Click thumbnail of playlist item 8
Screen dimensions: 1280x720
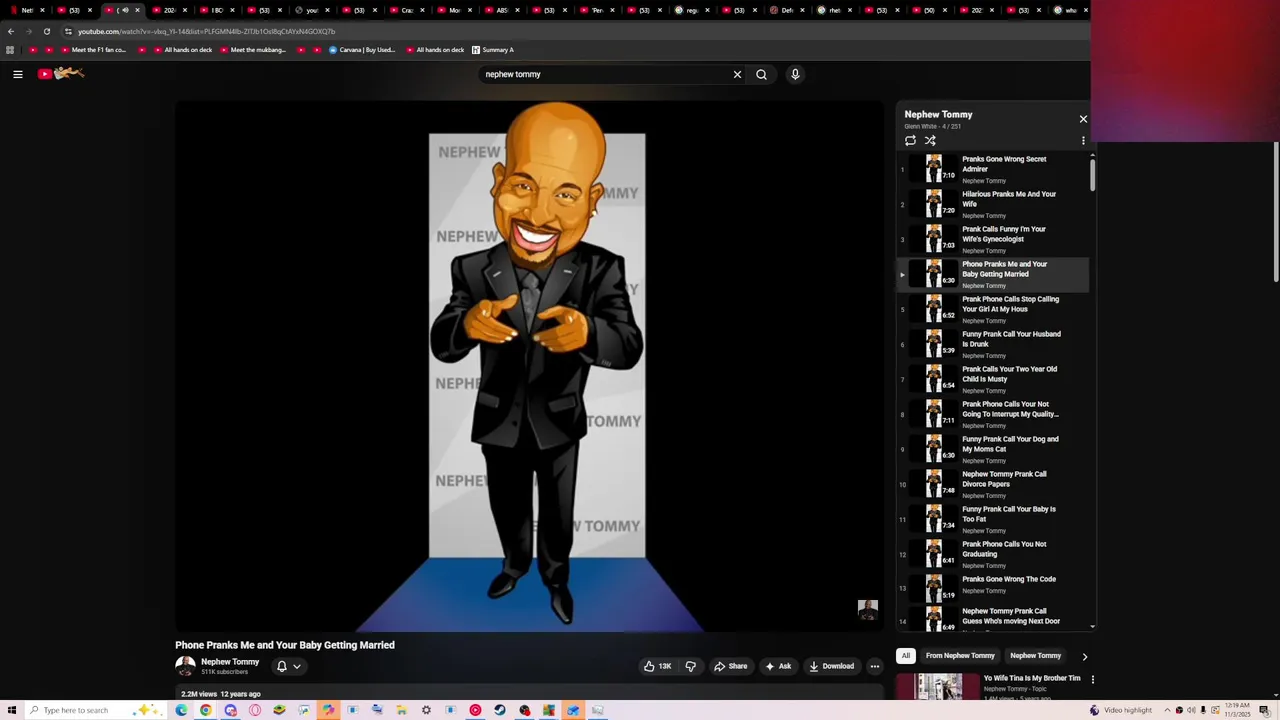click(x=933, y=413)
